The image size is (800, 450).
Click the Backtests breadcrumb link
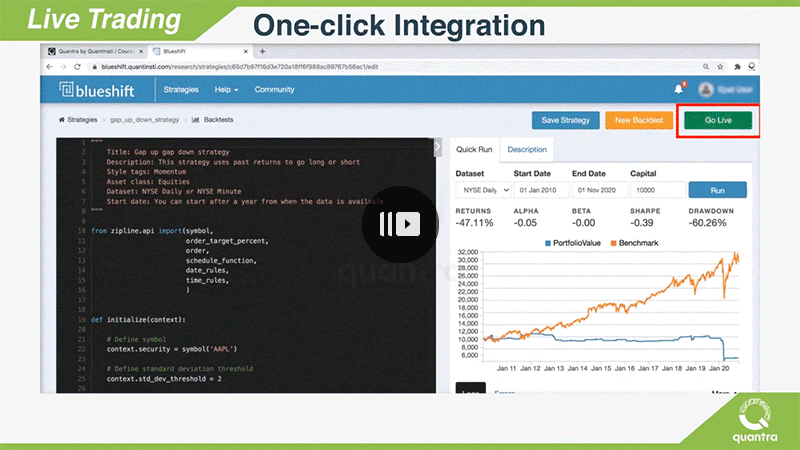(218, 120)
